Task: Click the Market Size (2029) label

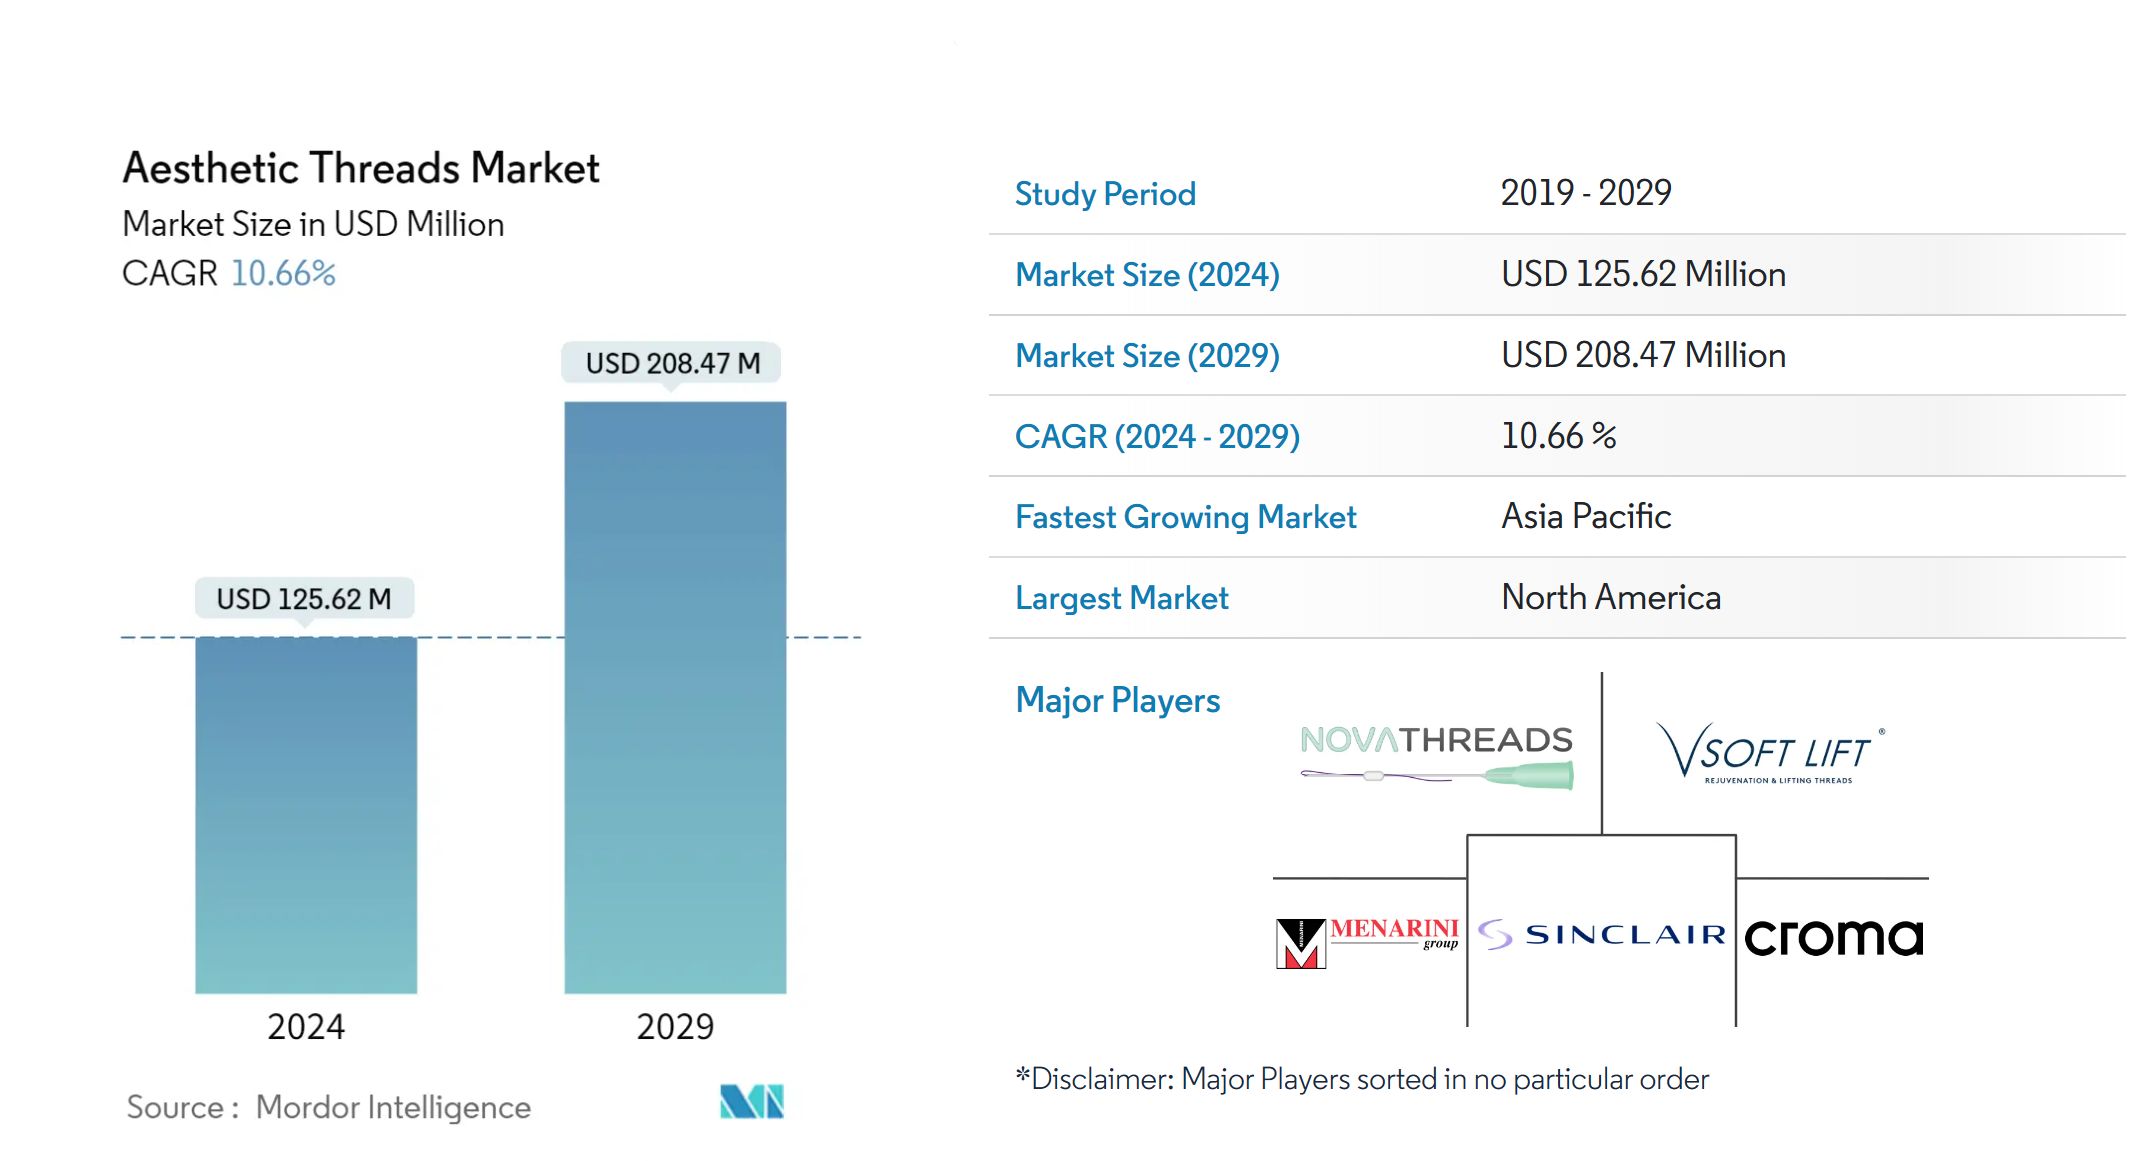Action: [1147, 355]
